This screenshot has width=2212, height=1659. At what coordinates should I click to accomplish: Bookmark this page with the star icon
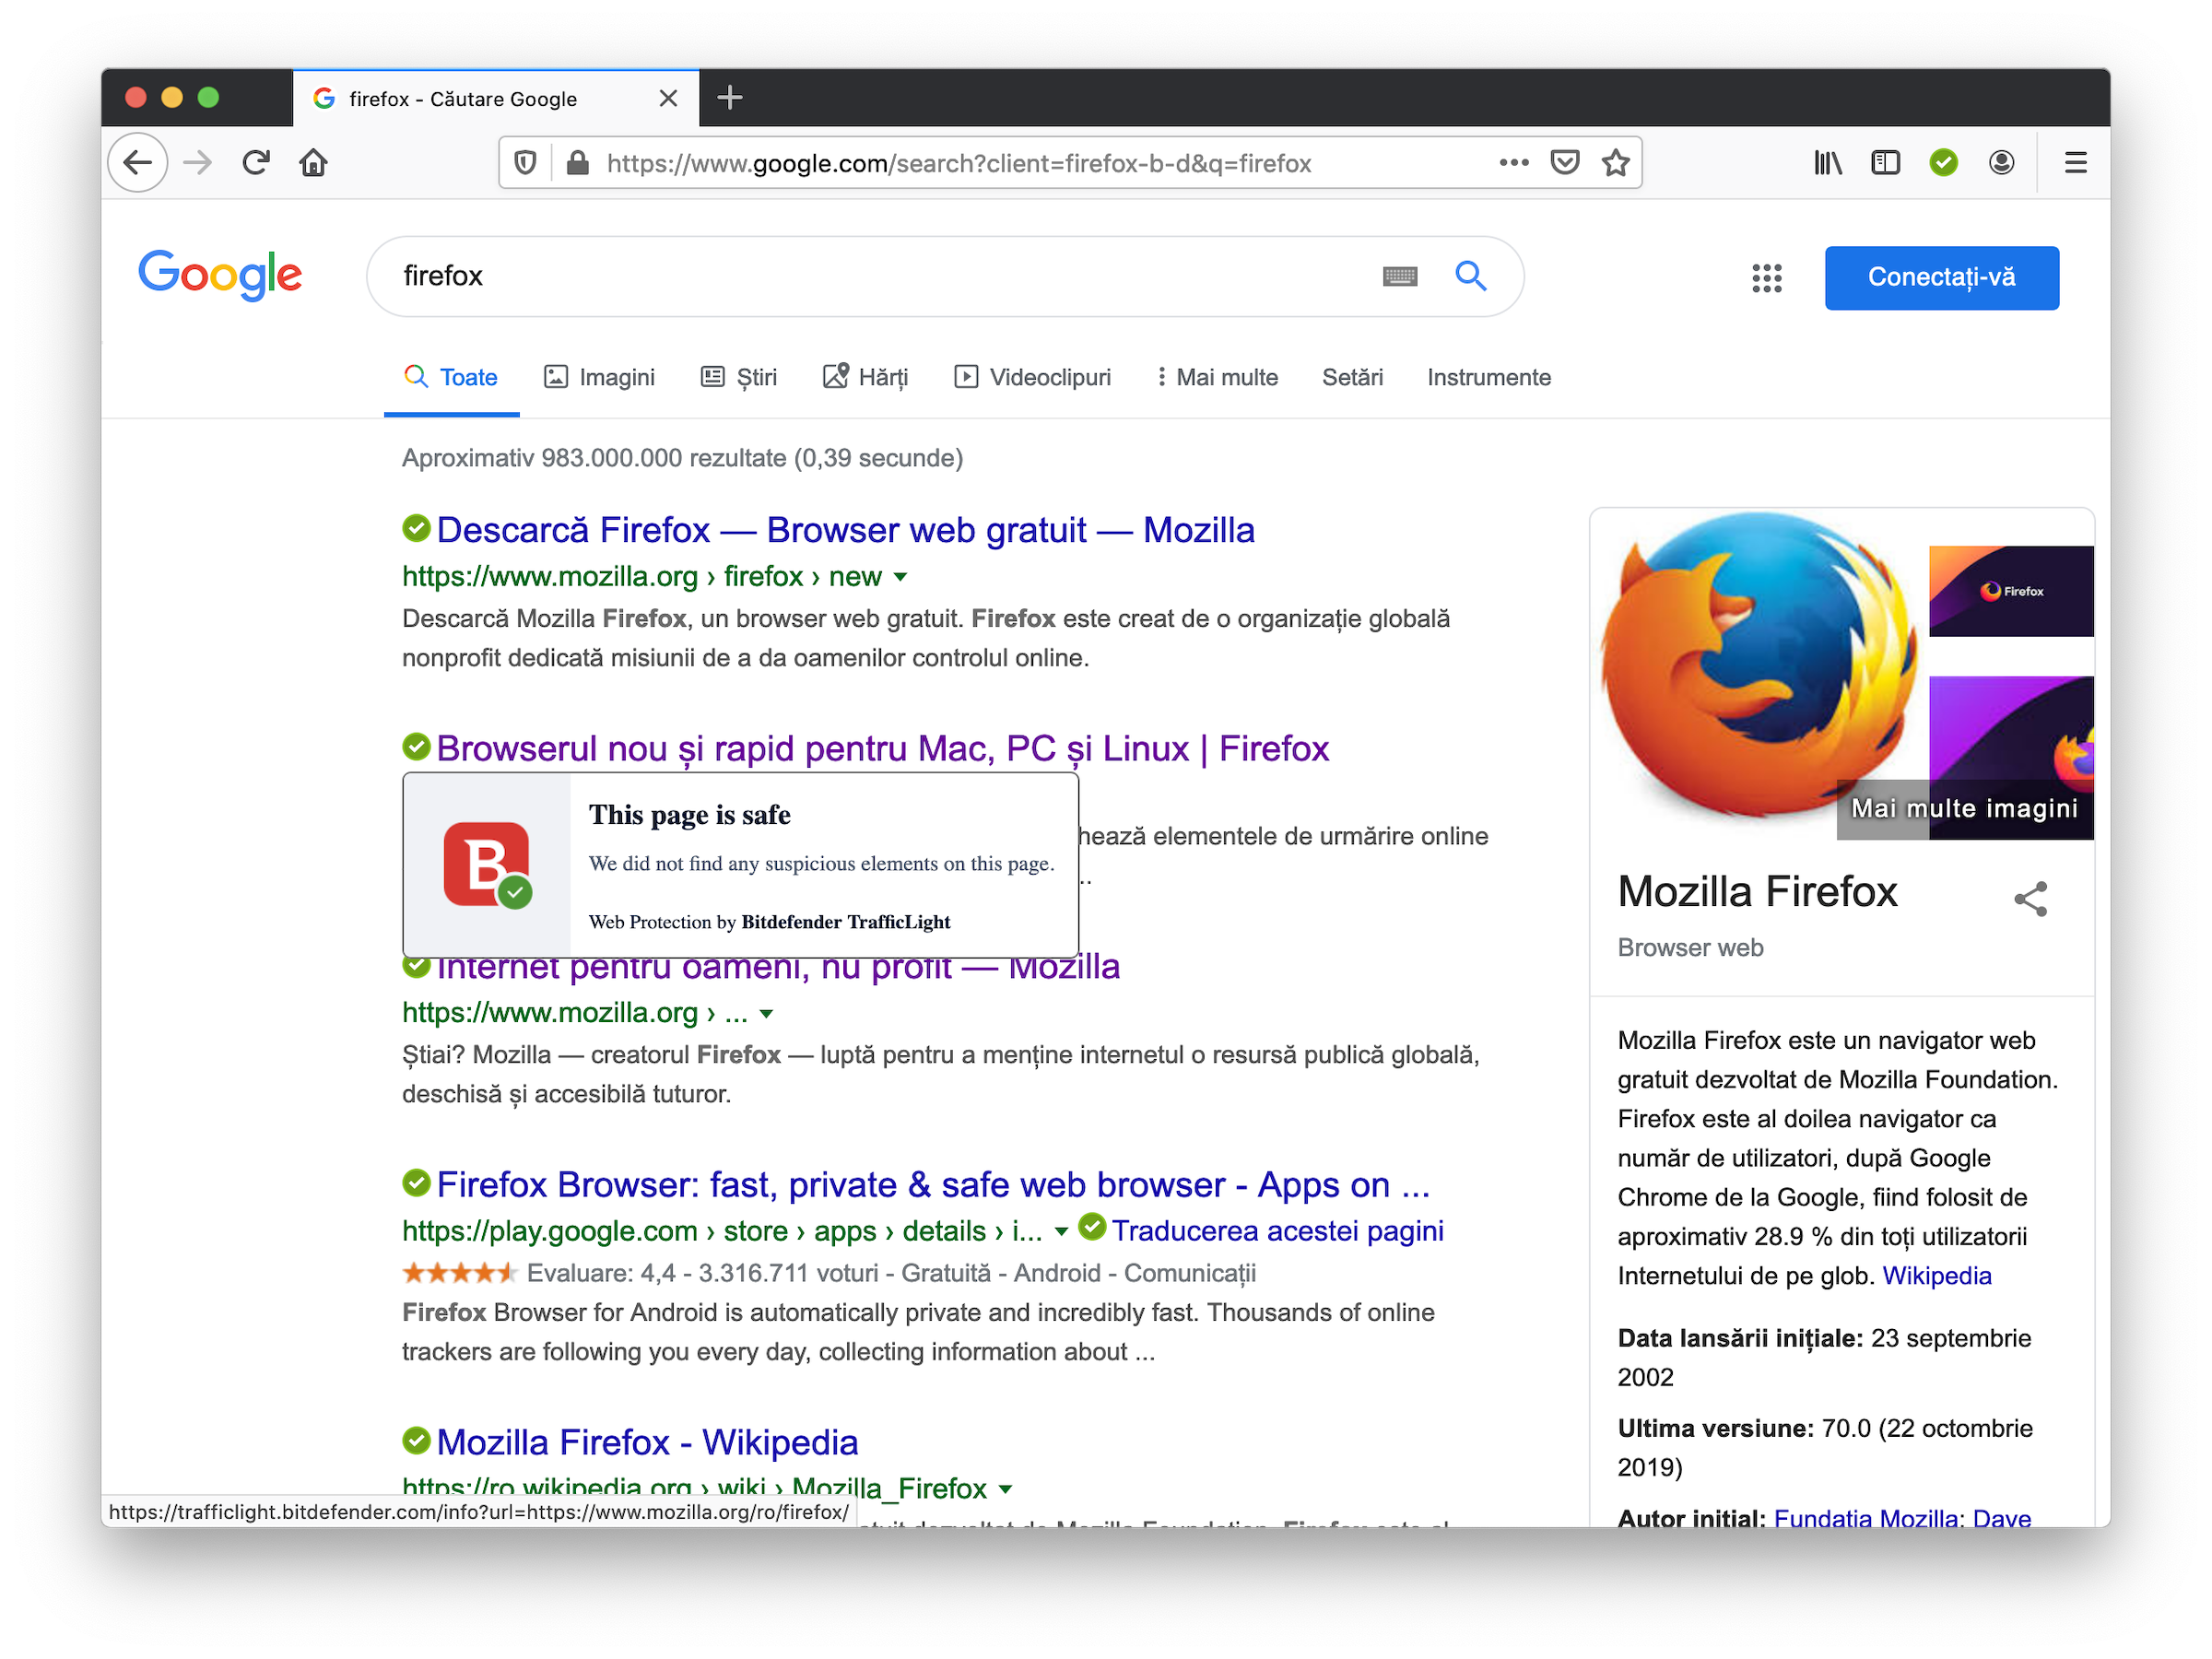[x=1615, y=162]
